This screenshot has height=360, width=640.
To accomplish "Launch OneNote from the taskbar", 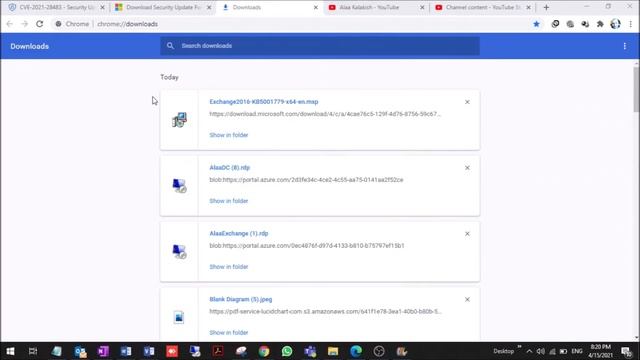I will 103,351.
